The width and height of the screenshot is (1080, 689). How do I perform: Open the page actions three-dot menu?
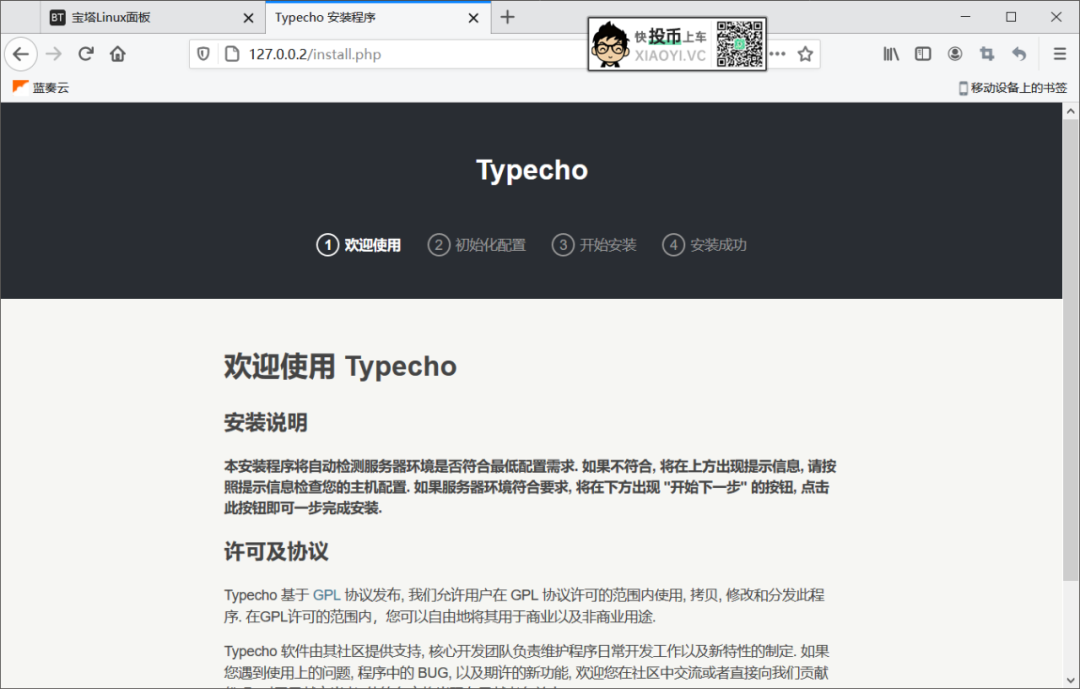click(778, 54)
